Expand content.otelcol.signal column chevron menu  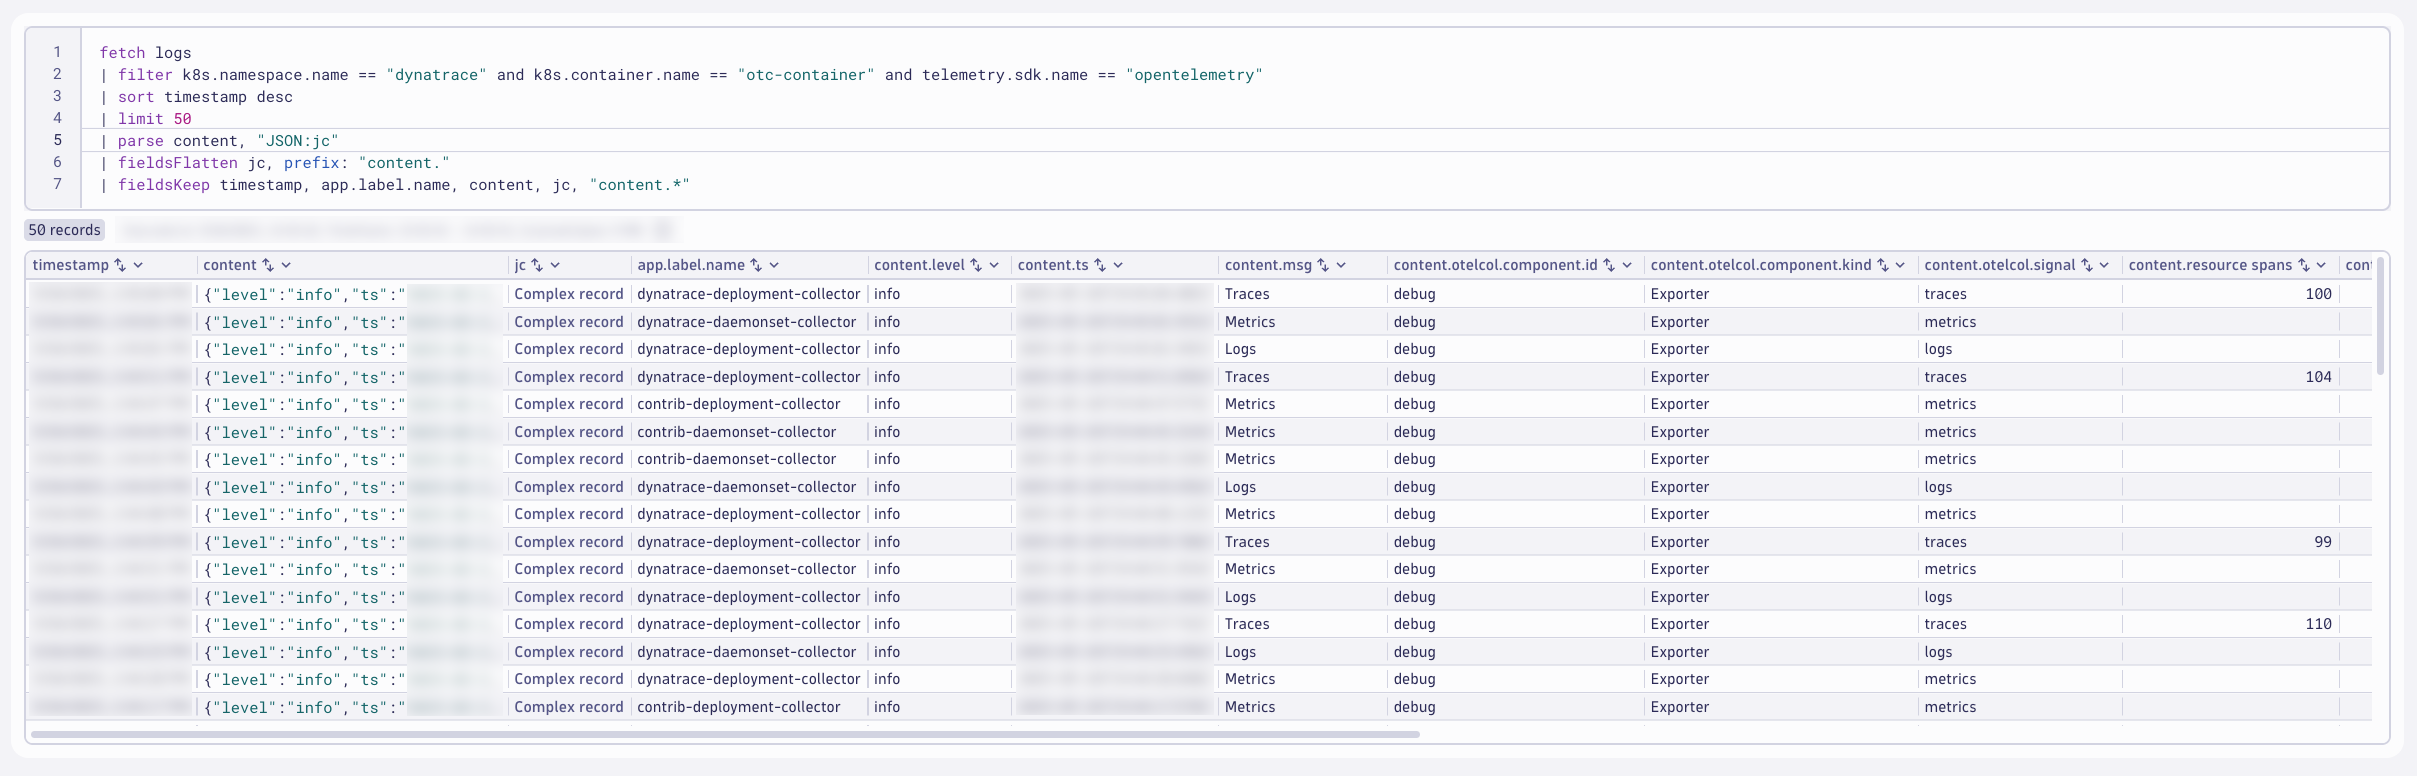point(2104,265)
